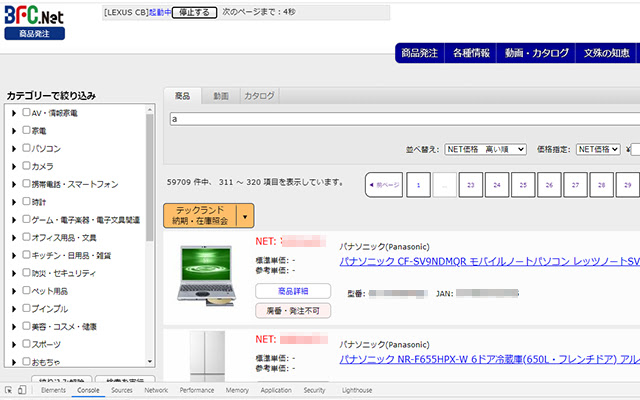
Task: Check the オフィス用品・文具 checkbox
Action: (26, 237)
